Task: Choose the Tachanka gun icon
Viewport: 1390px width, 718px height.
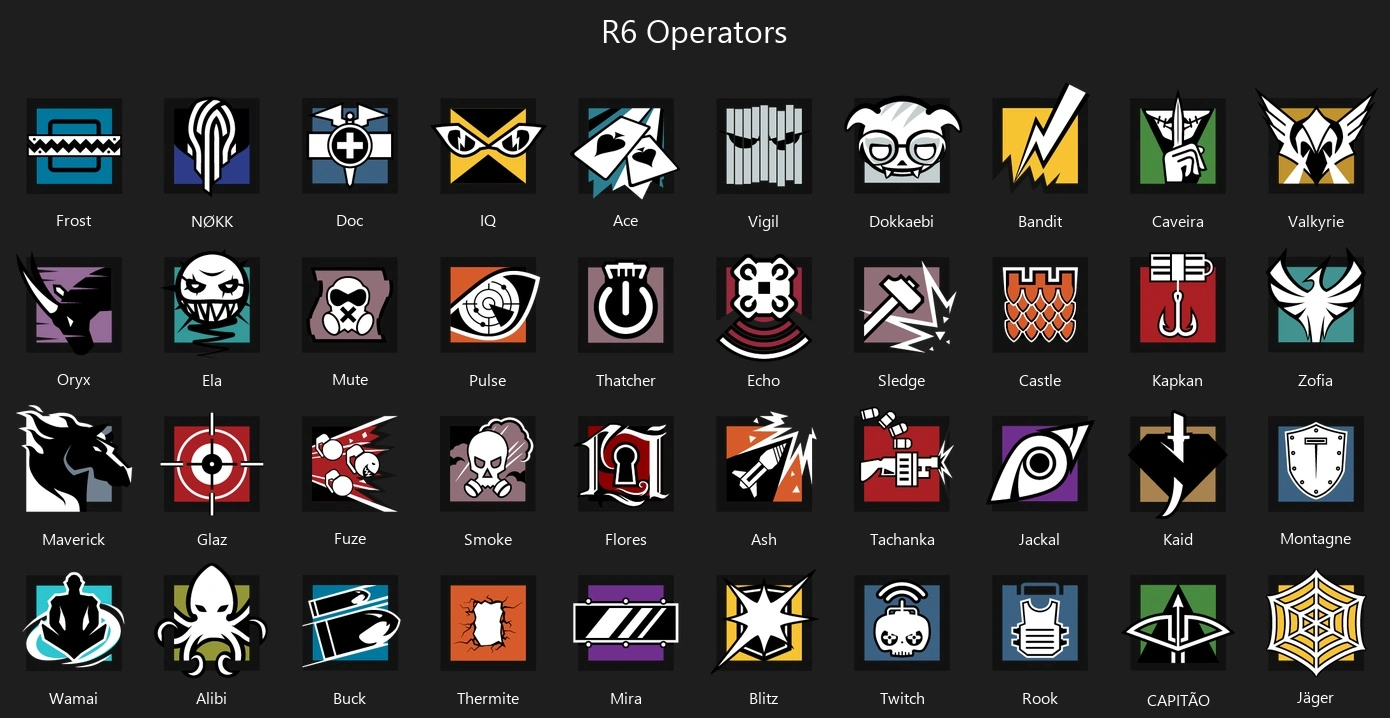Action: point(904,462)
